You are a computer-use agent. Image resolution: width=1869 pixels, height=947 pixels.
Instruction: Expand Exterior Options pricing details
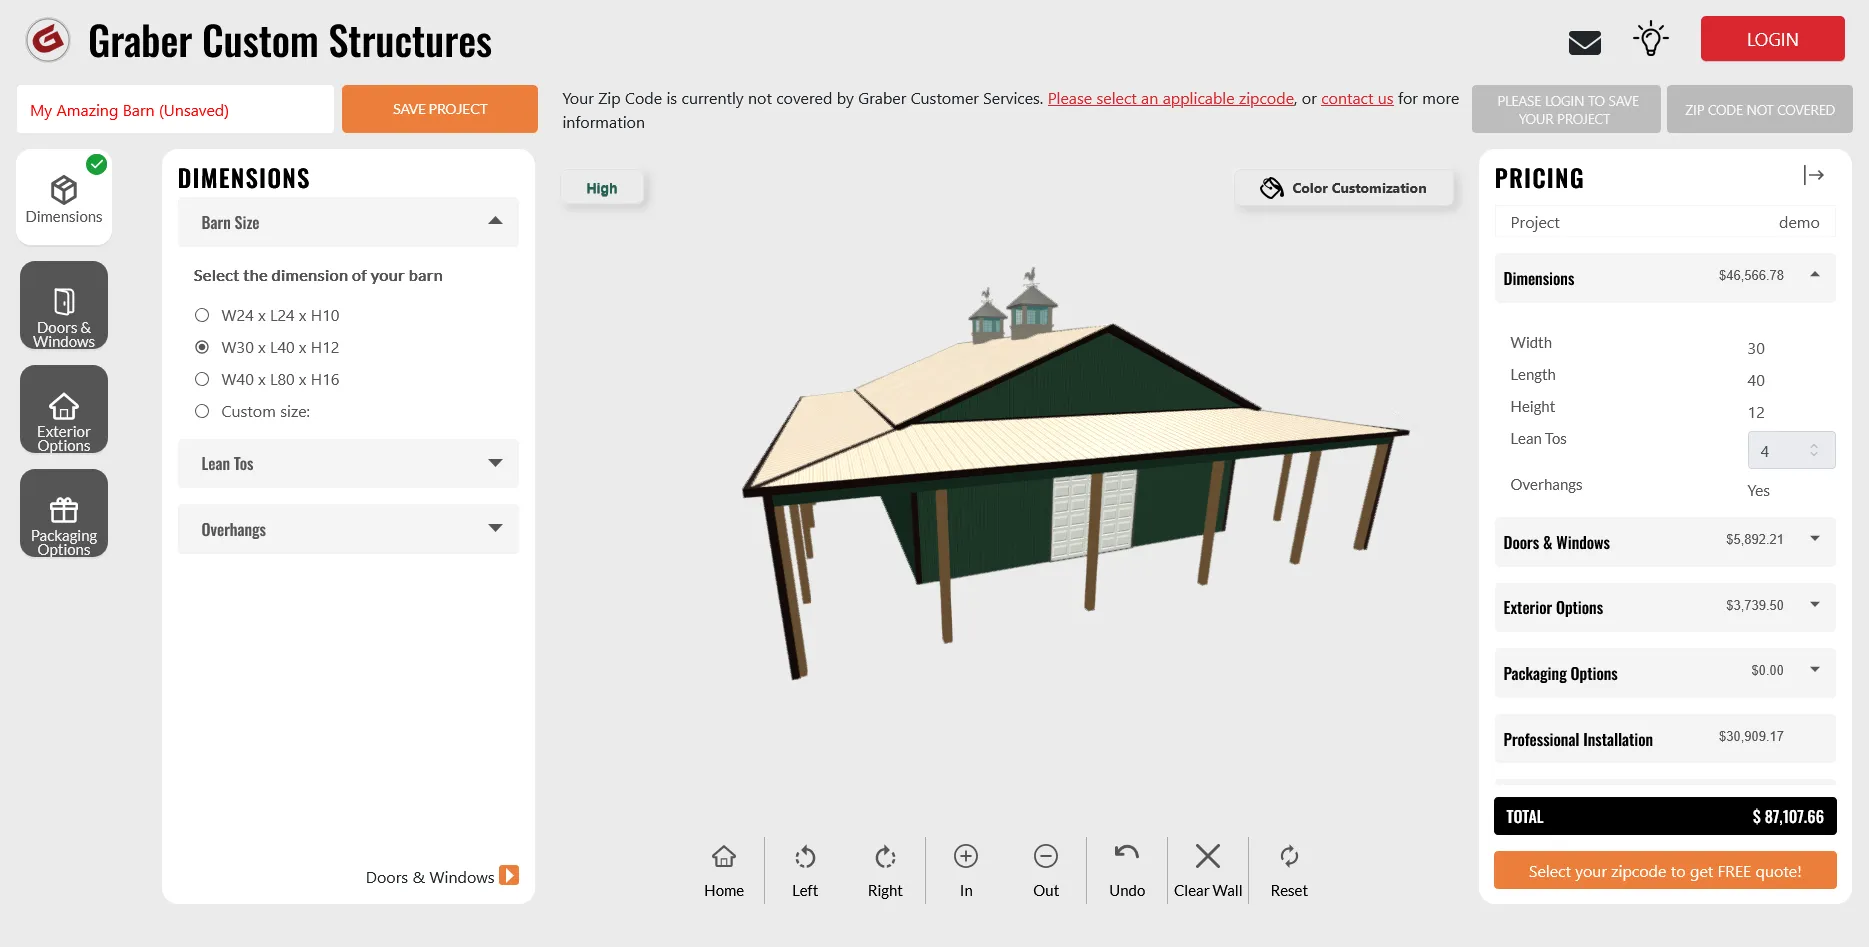1665,607
